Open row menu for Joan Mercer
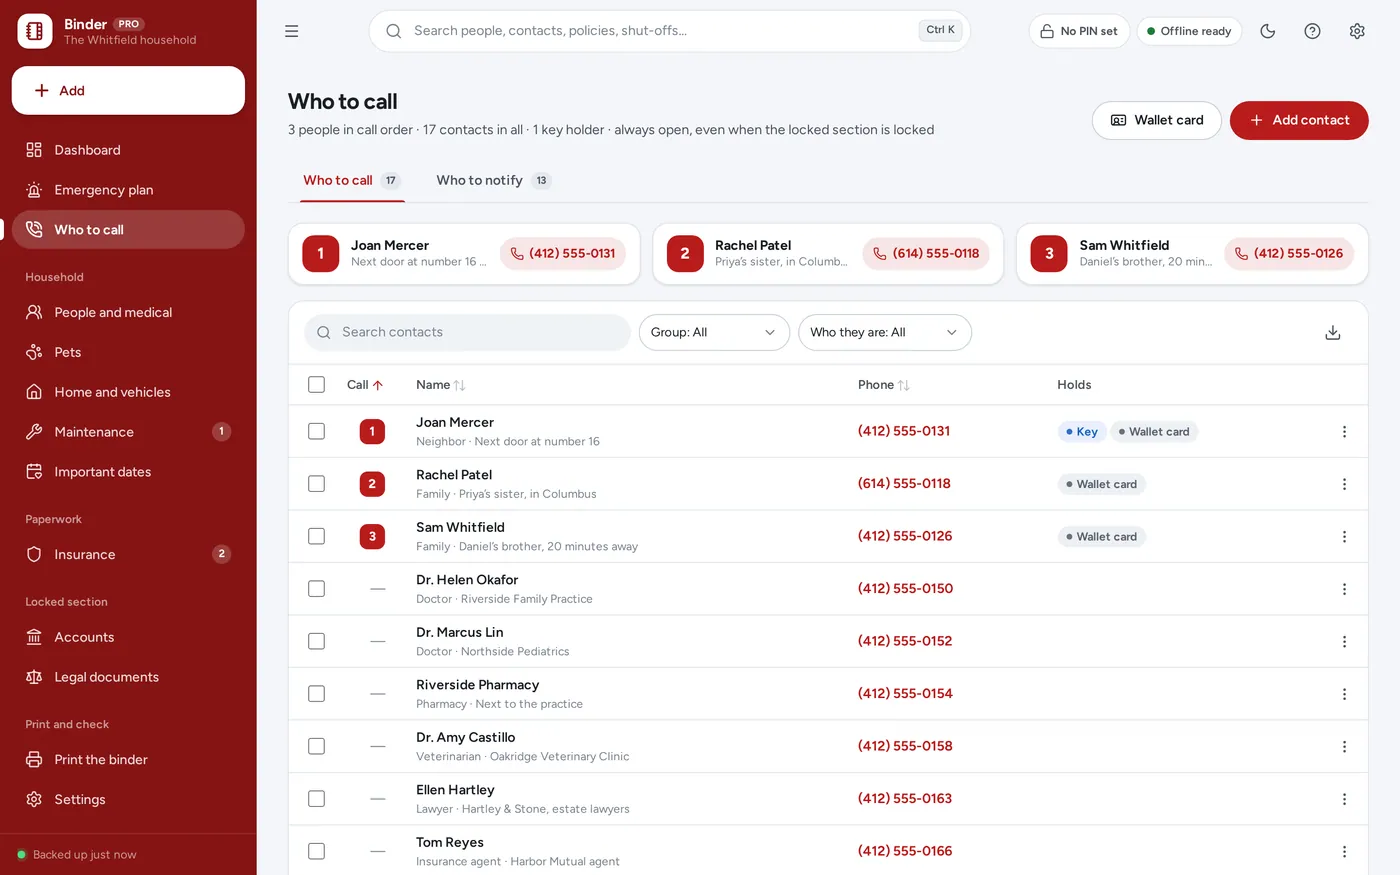 pos(1344,432)
